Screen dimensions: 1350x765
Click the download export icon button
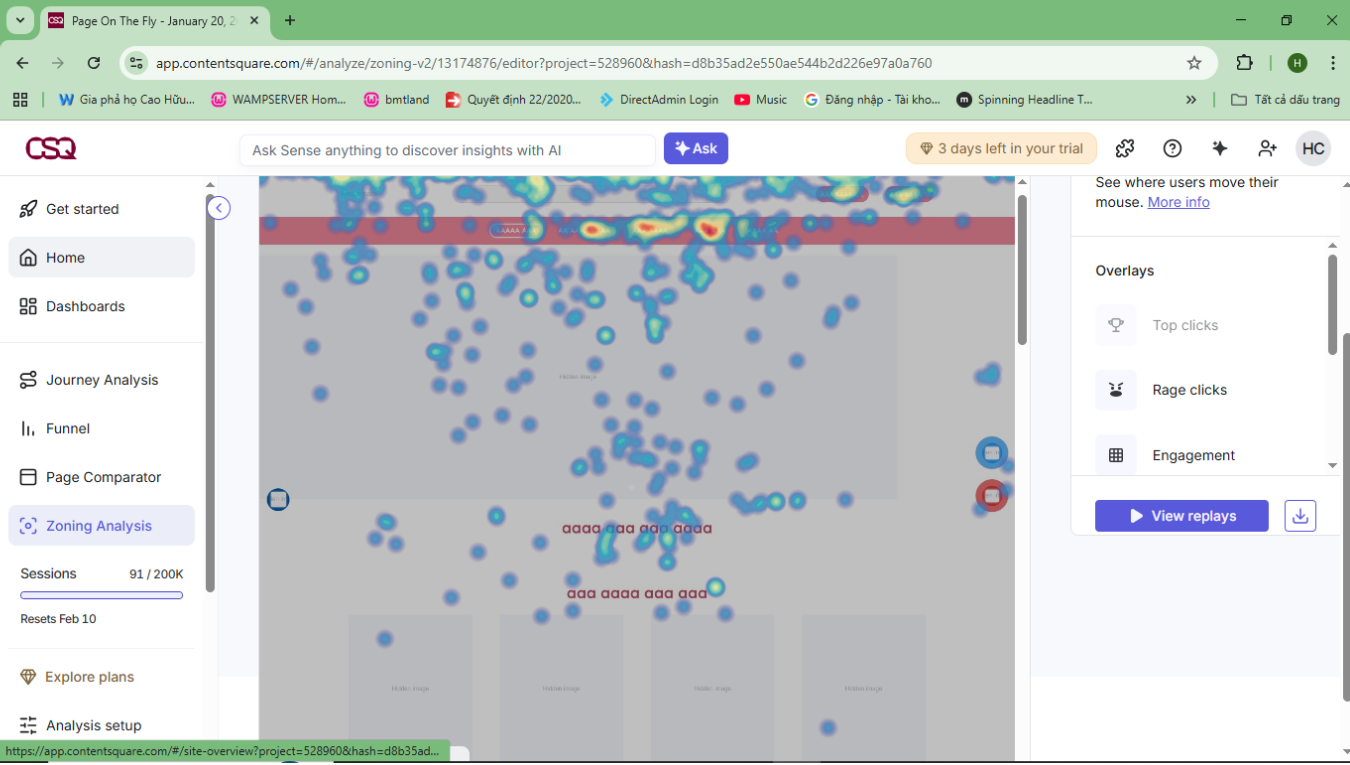1300,516
